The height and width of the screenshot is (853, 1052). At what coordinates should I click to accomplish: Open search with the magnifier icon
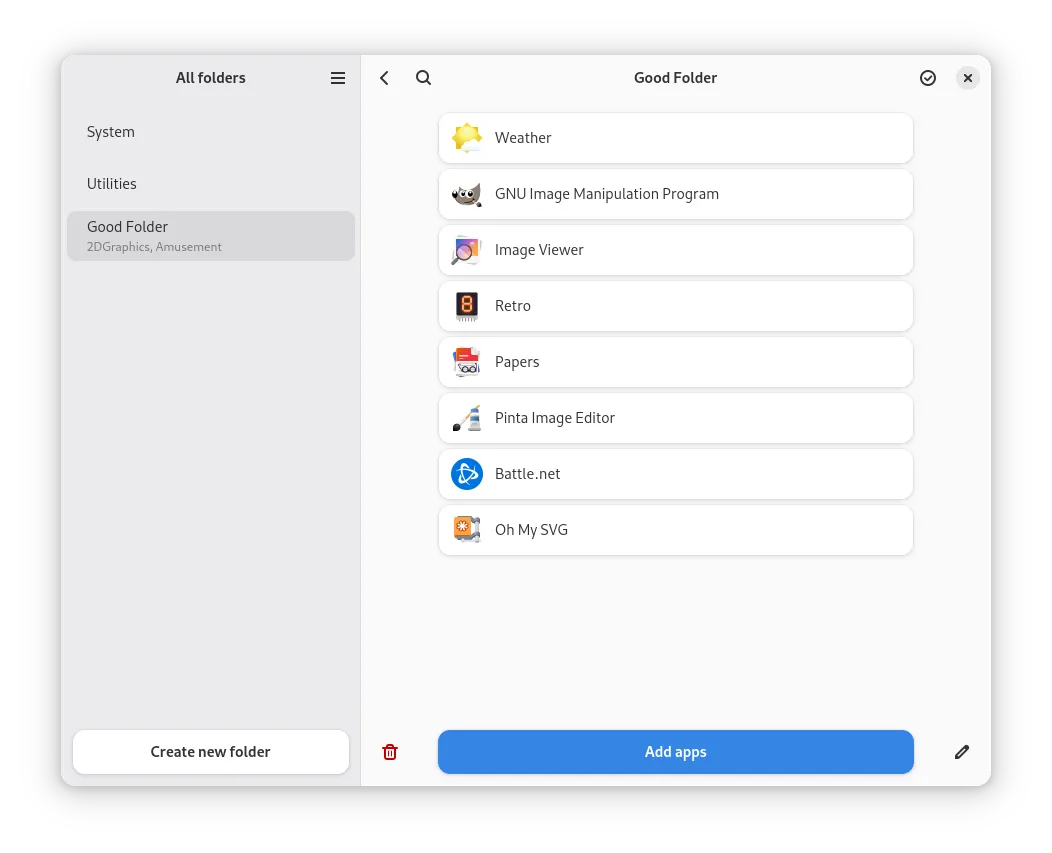pos(424,78)
